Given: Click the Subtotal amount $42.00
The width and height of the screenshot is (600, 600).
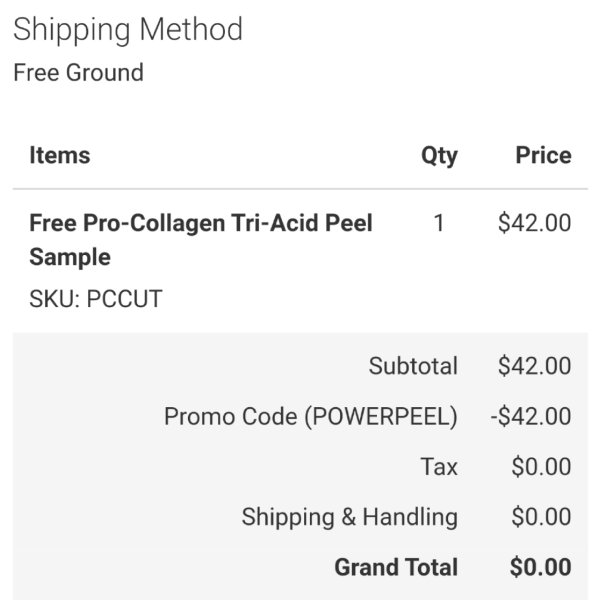Looking at the screenshot, I should pos(535,365).
